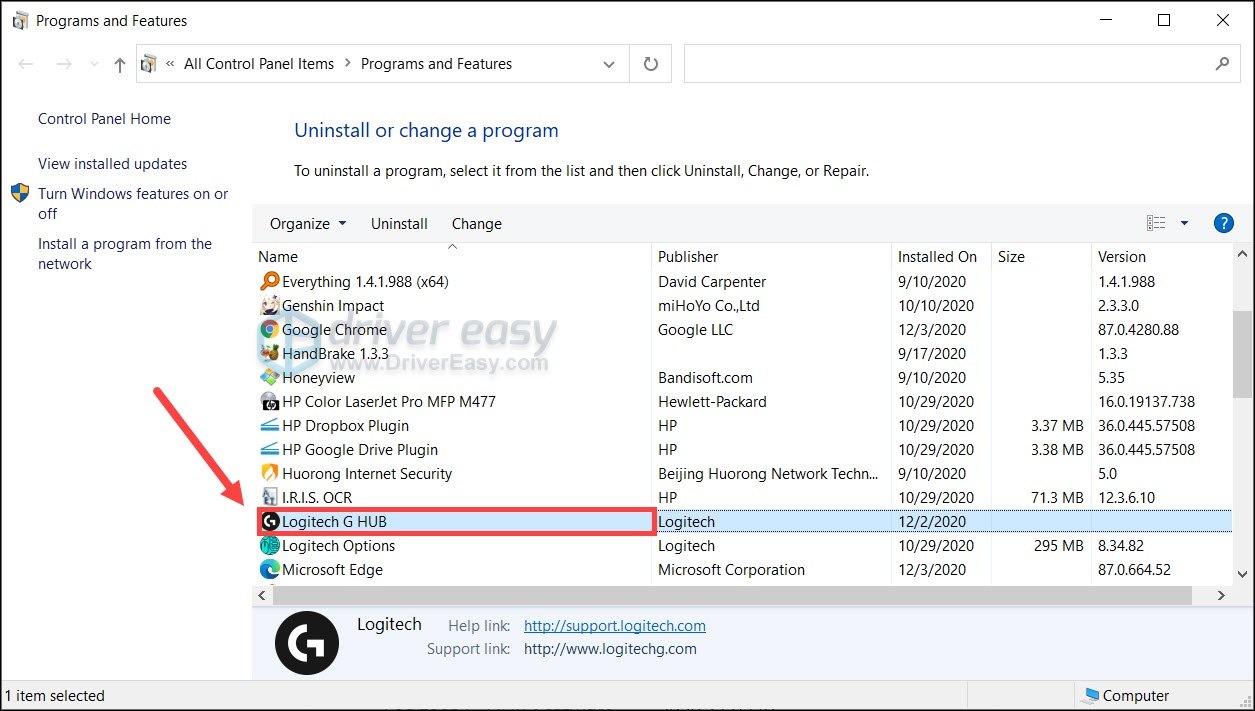Click the Uninstall button
Screen dimensions: 1255x711
[399, 223]
